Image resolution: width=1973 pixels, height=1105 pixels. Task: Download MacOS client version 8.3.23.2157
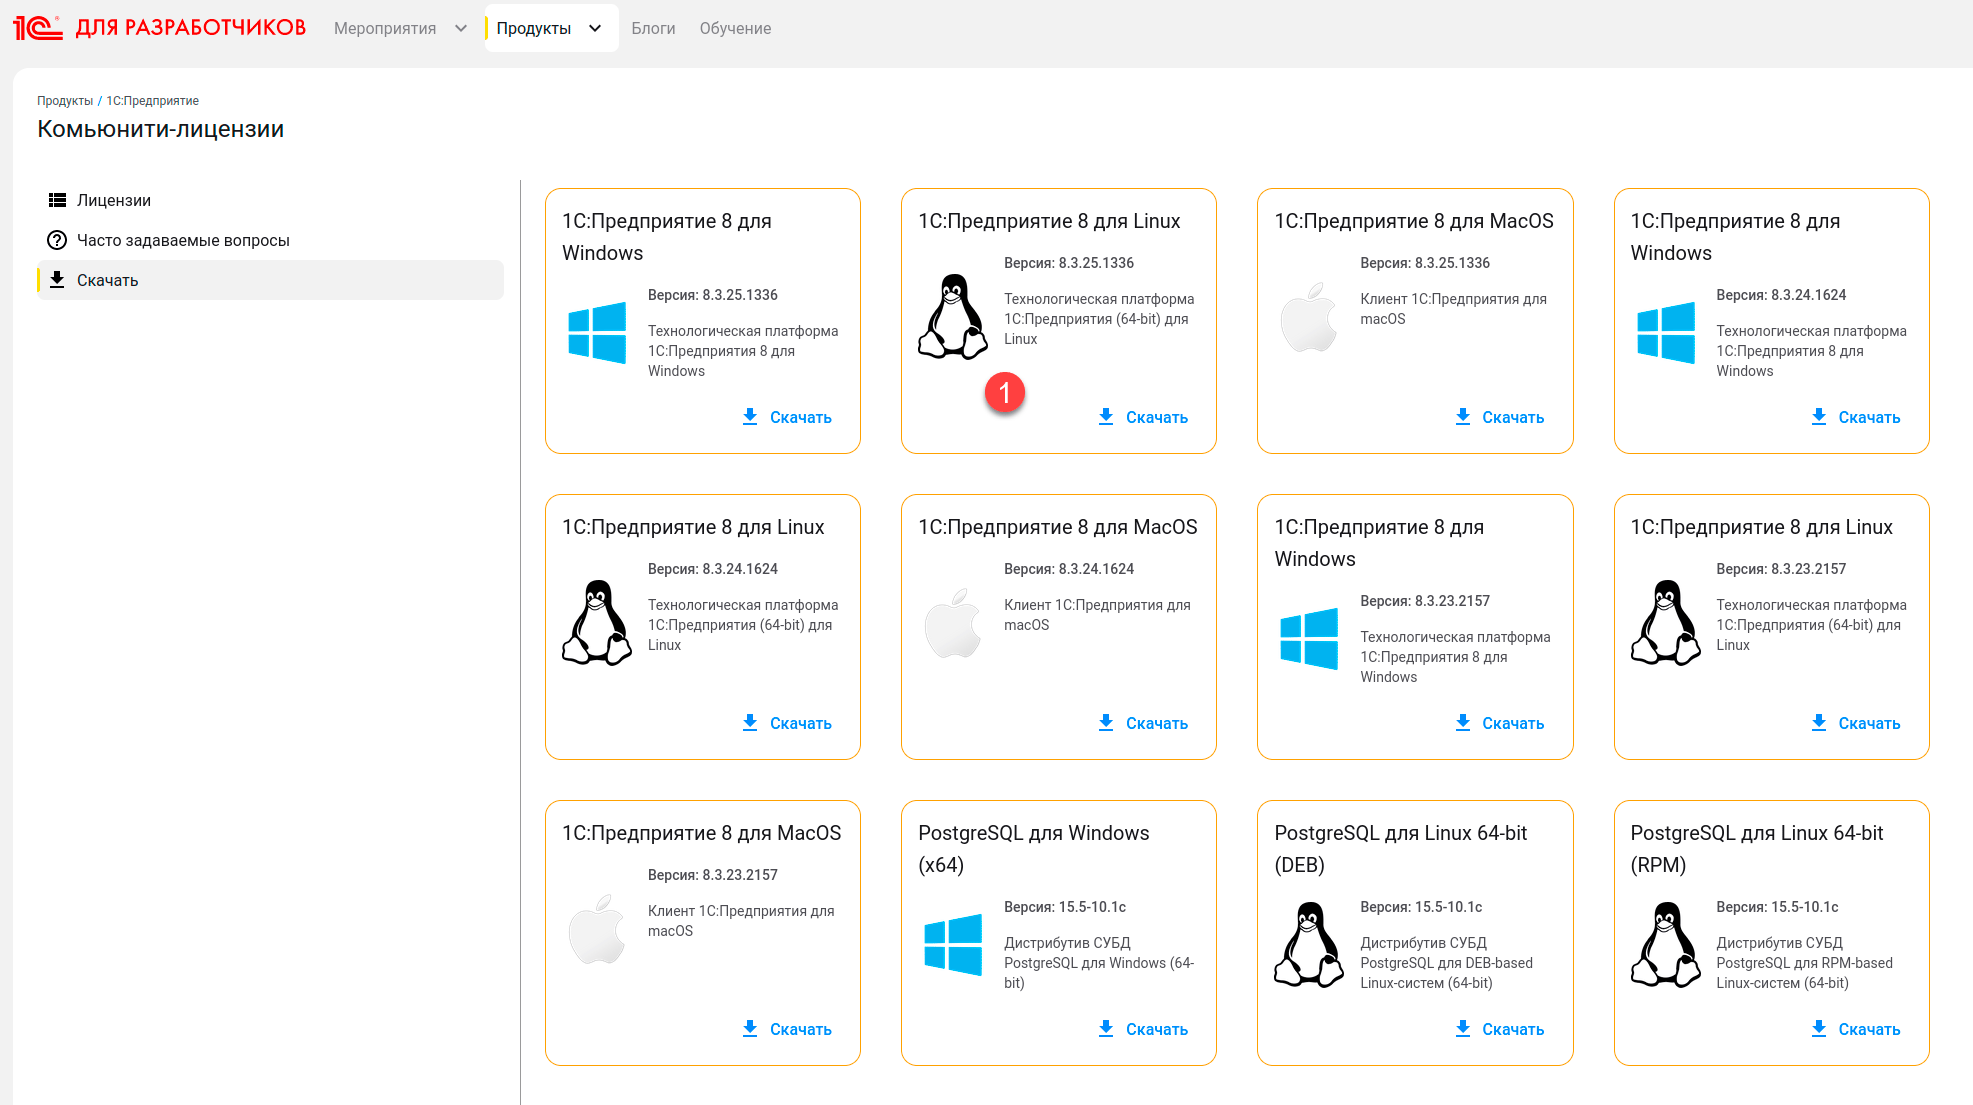[787, 1029]
